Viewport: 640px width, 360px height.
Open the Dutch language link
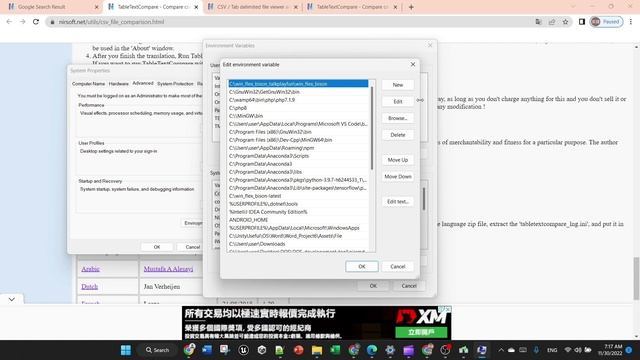click(89, 287)
